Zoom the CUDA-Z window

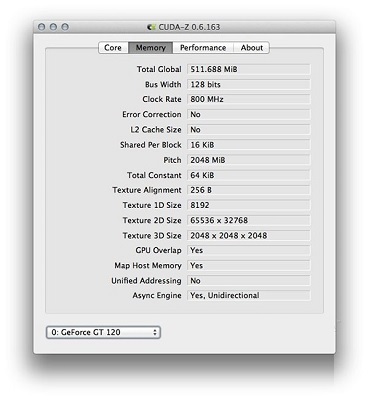tap(65, 27)
